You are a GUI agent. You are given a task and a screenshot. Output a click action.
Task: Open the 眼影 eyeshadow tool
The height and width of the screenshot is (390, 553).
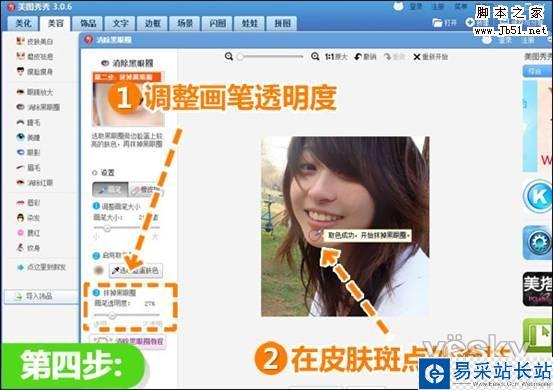point(29,152)
